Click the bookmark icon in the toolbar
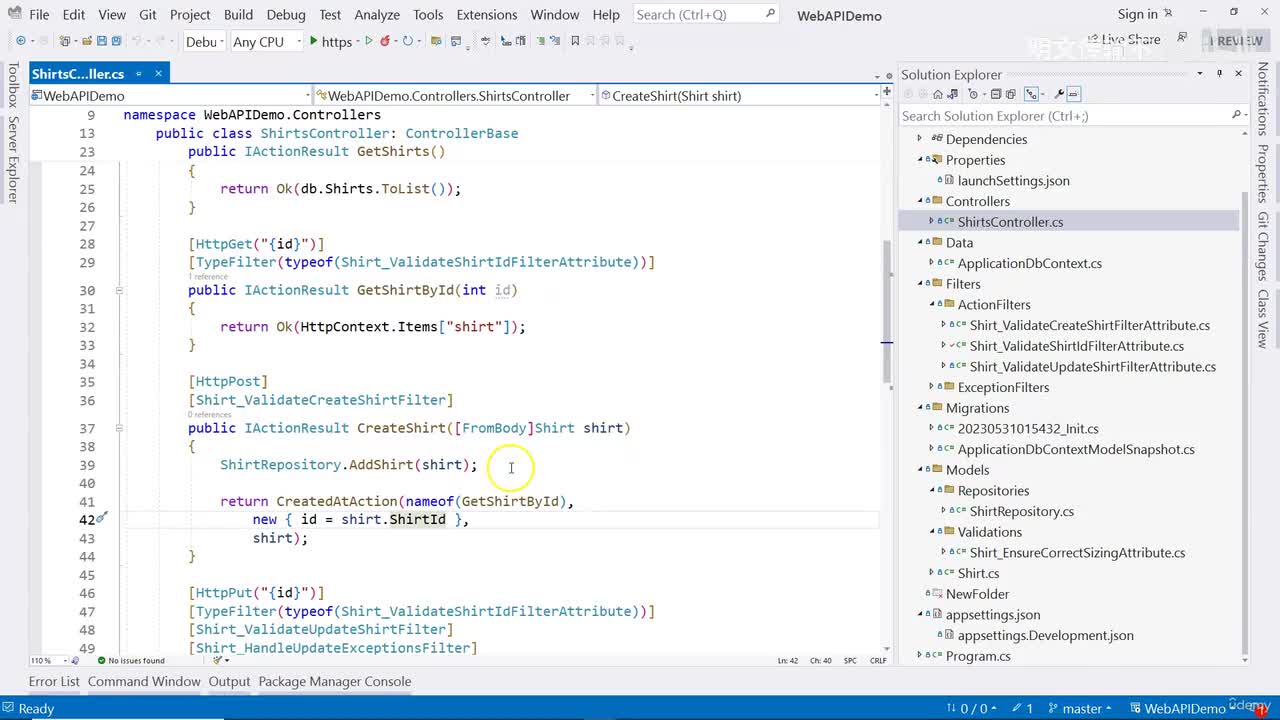Image resolution: width=1280 pixels, height=720 pixels. tap(575, 41)
